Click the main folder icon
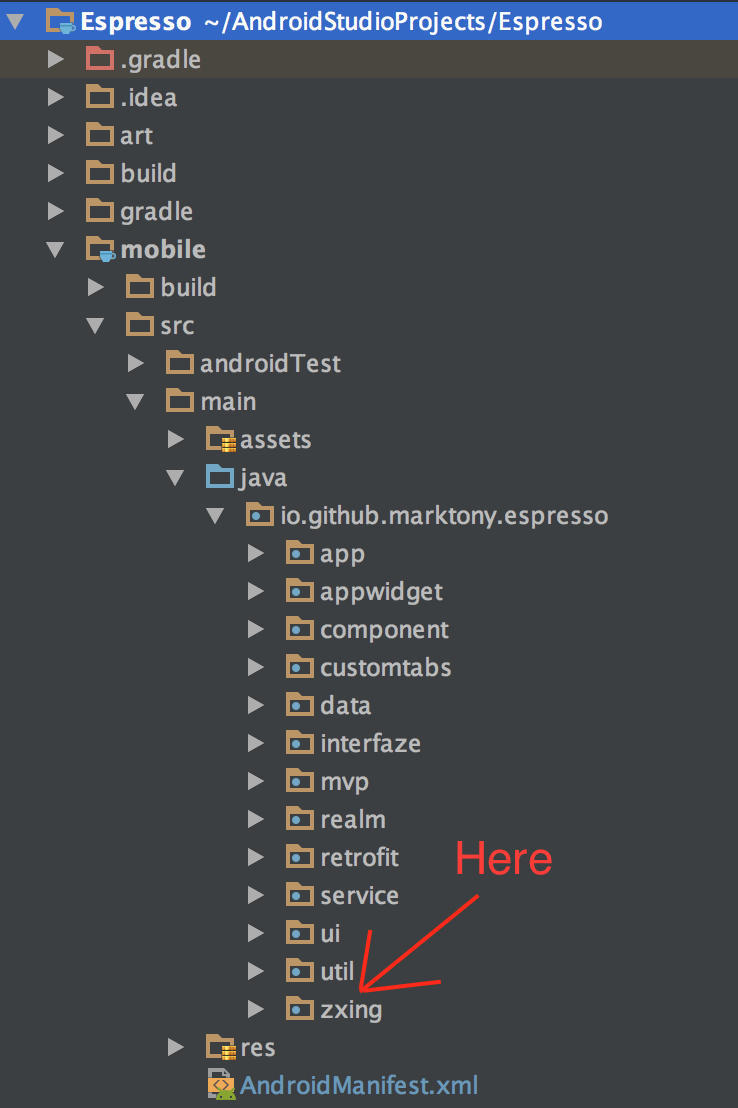 [180, 401]
